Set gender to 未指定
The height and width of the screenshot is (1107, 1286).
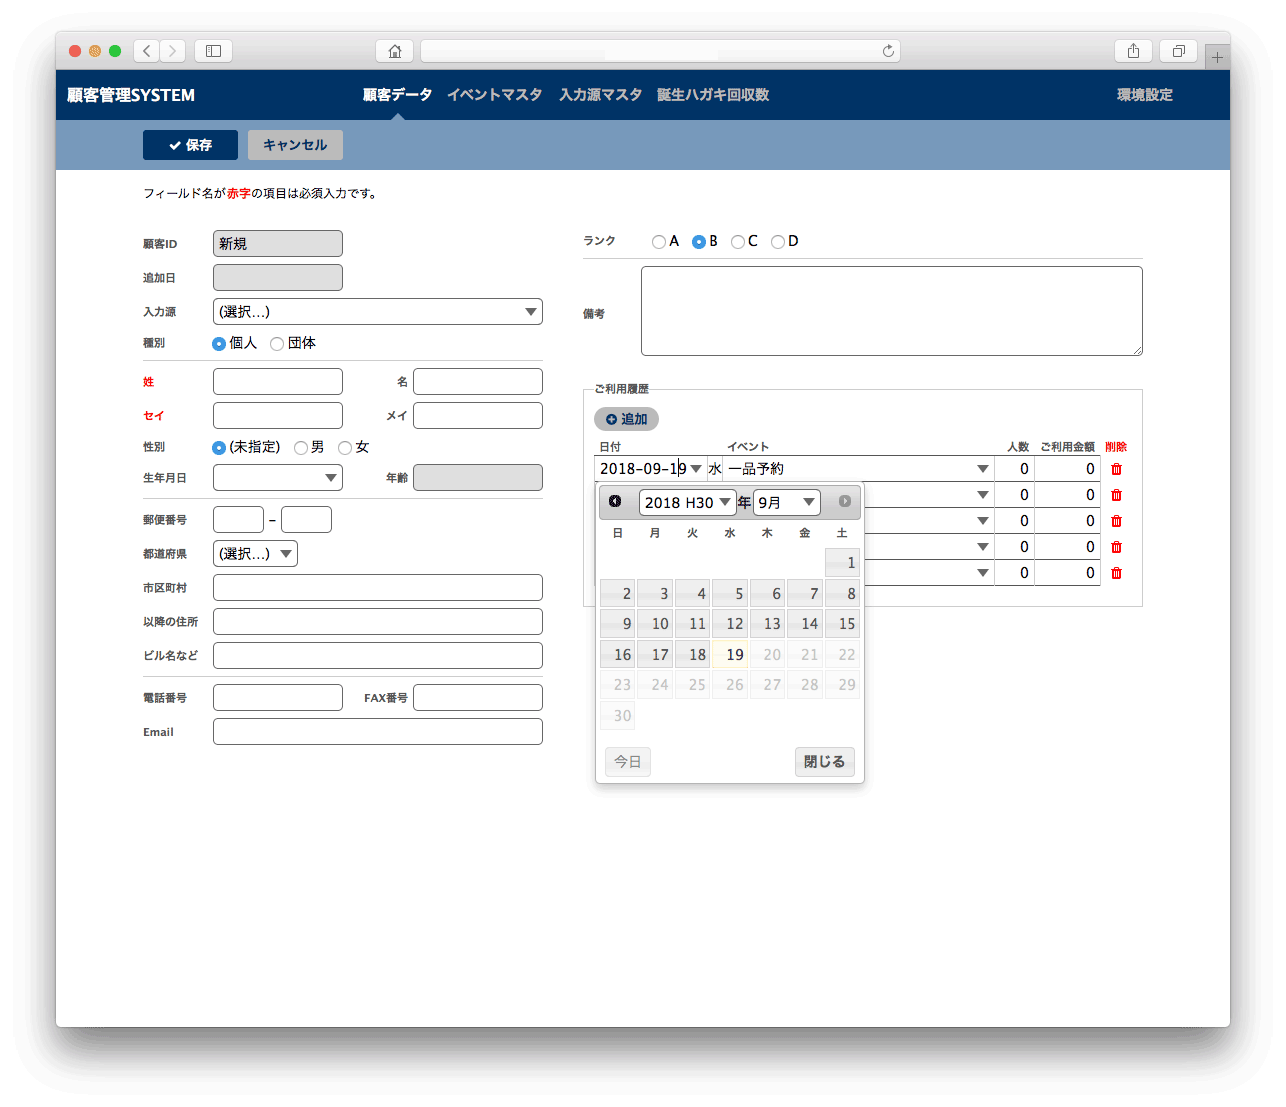pos(219,447)
